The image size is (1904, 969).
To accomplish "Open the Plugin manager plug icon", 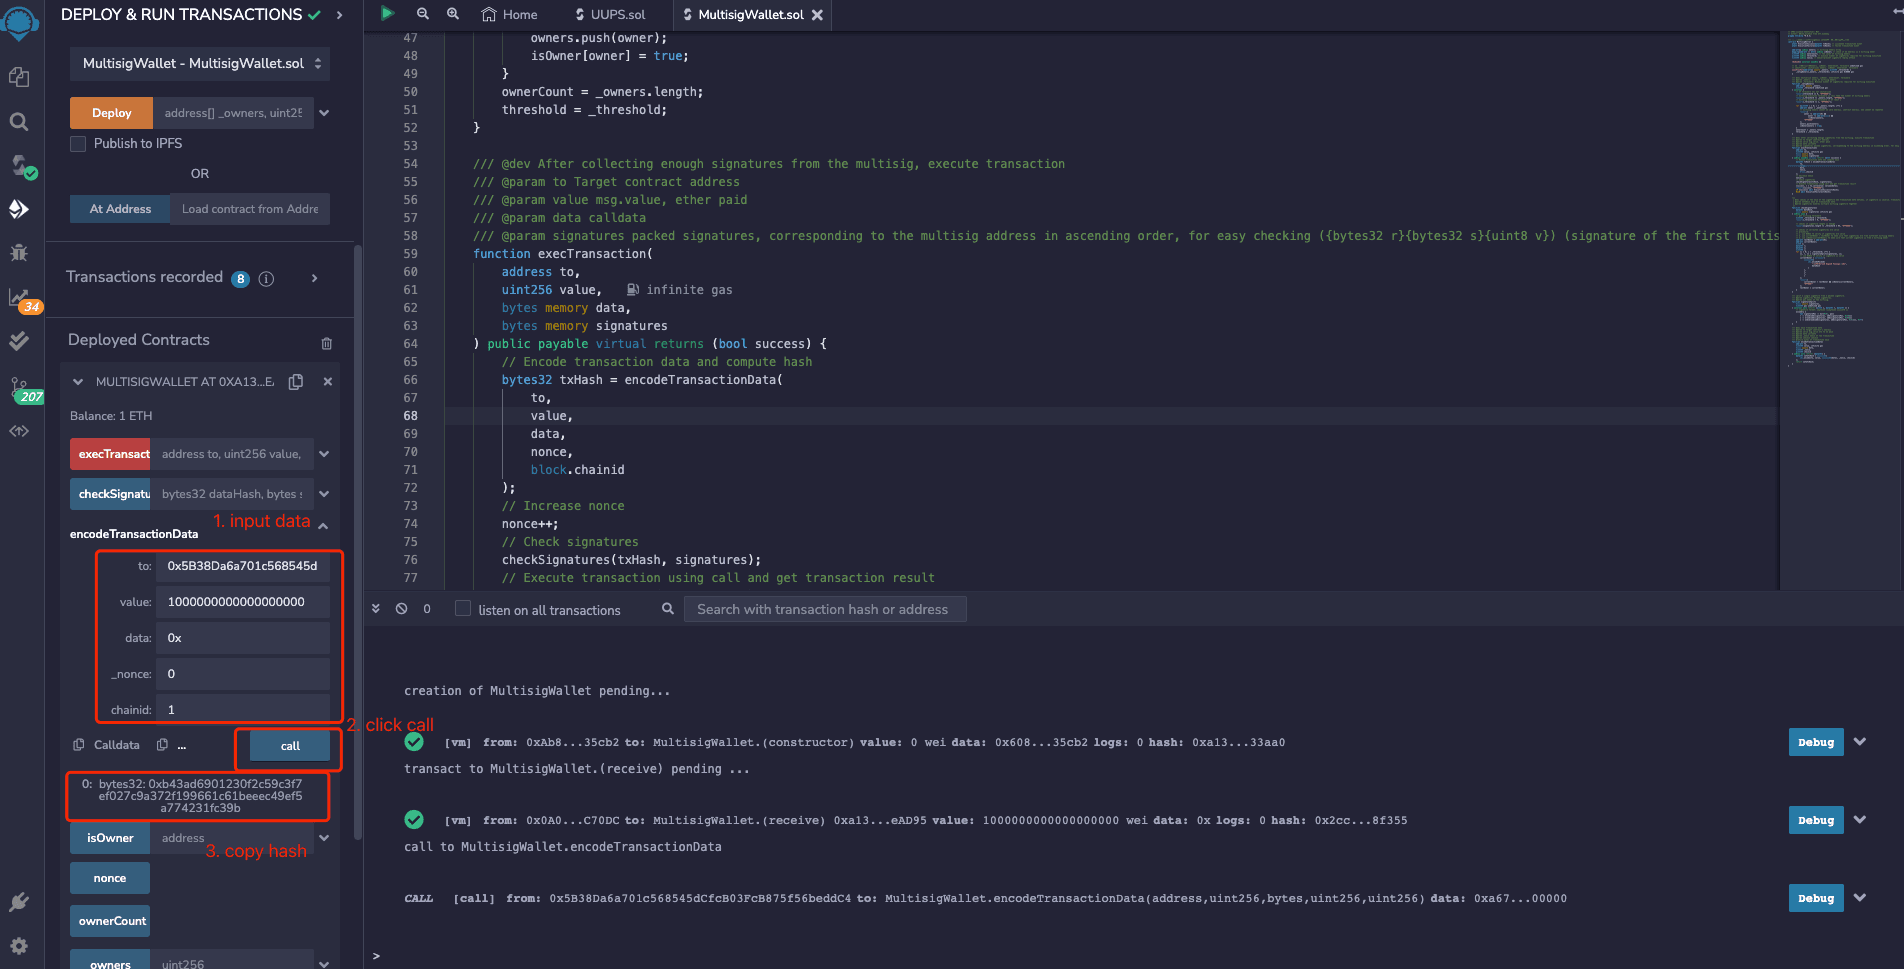I will click(x=19, y=902).
